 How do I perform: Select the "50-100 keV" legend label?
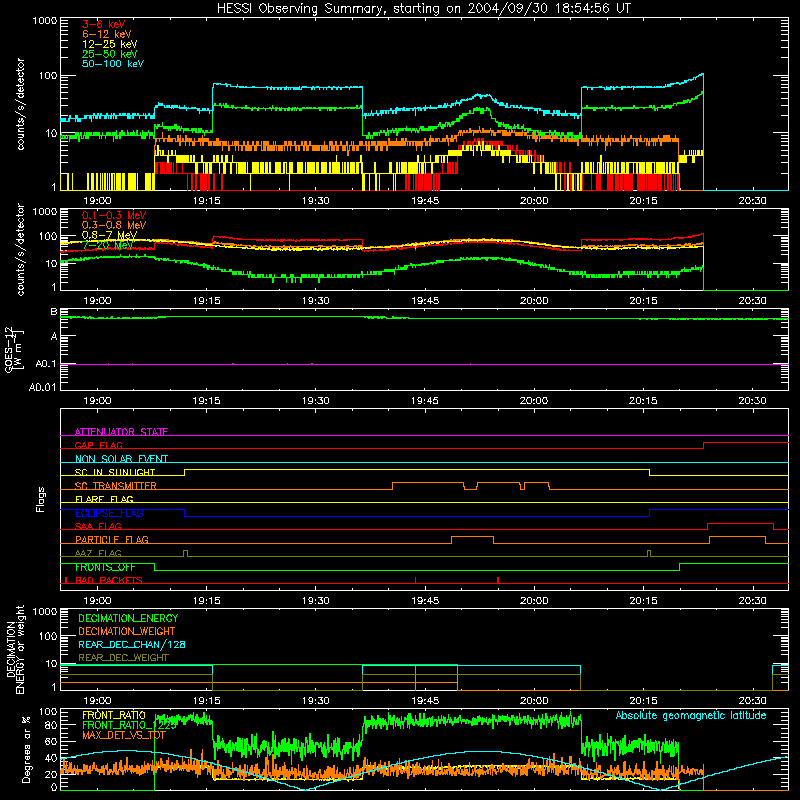click(x=113, y=64)
